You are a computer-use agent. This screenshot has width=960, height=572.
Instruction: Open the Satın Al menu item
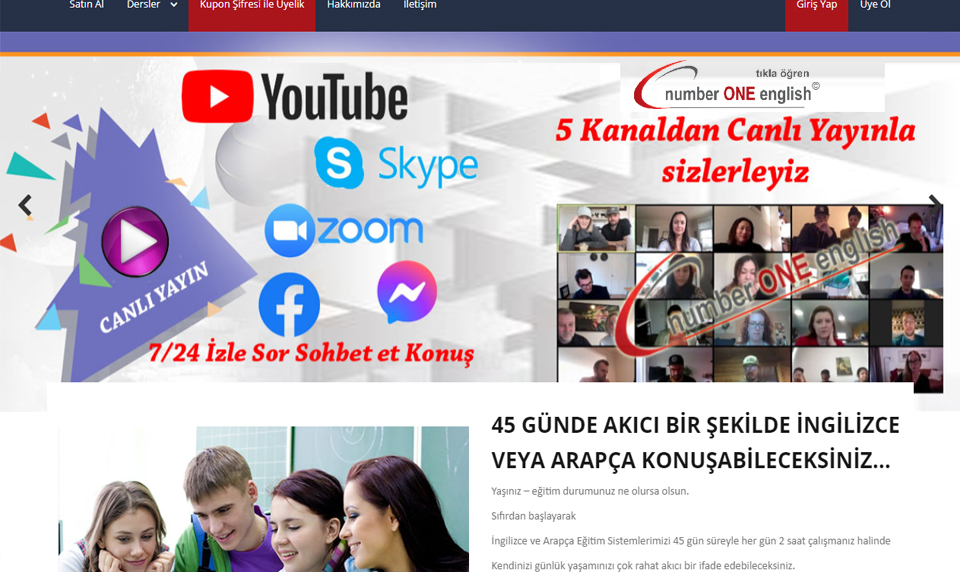click(86, 5)
